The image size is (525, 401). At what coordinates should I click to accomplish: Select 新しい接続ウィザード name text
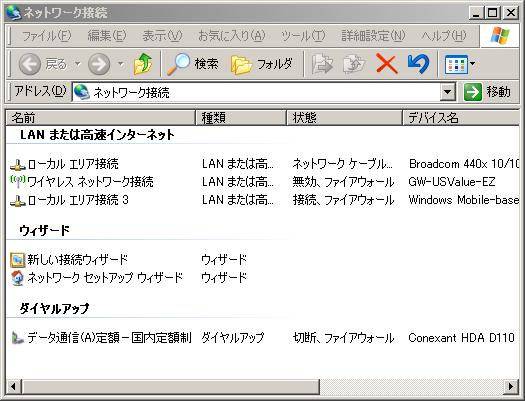click(x=78, y=260)
